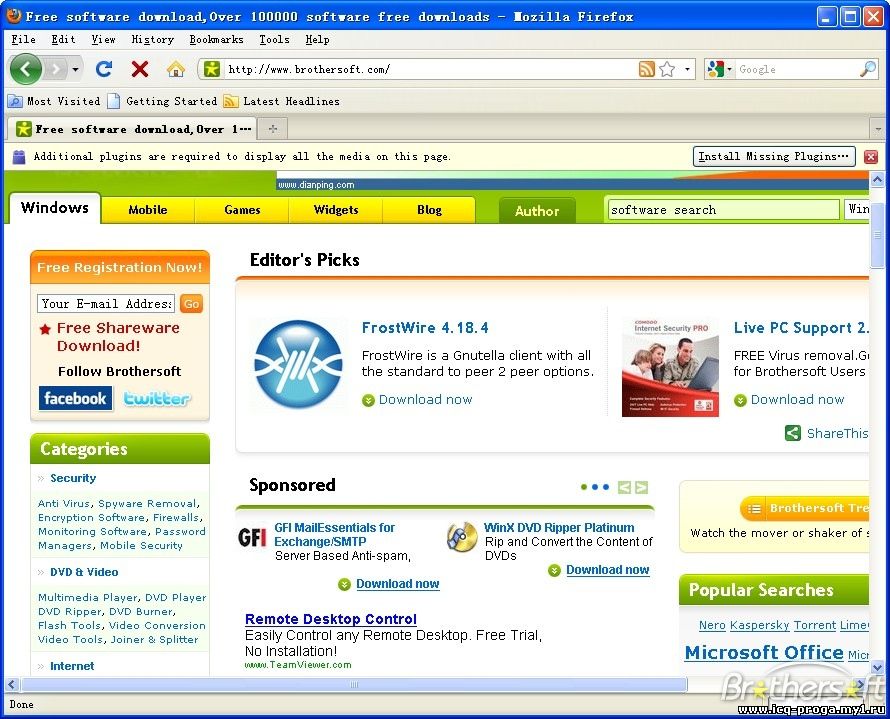Open the back/forward history dropdown arrow

pos(75,69)
